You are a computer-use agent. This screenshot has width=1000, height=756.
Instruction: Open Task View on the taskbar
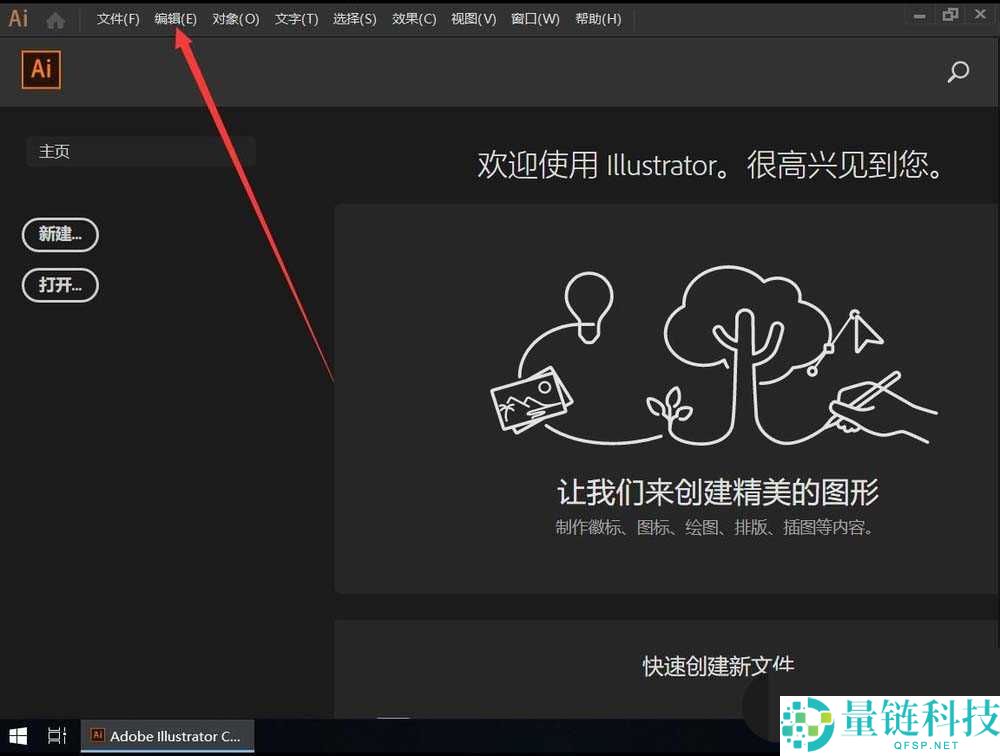tap(57, 736)
